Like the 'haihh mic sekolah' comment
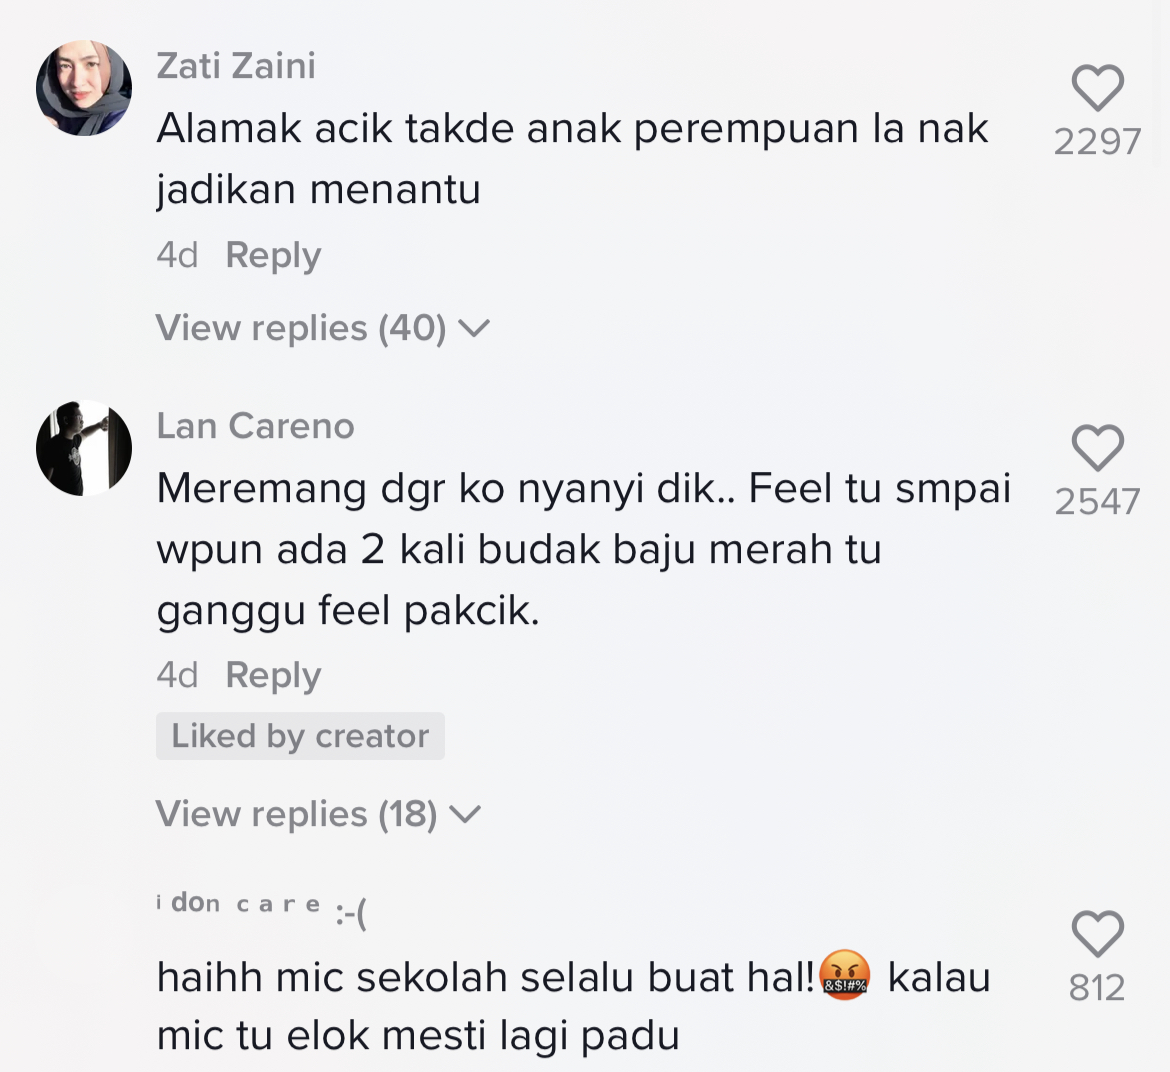 click(1097, 934)
